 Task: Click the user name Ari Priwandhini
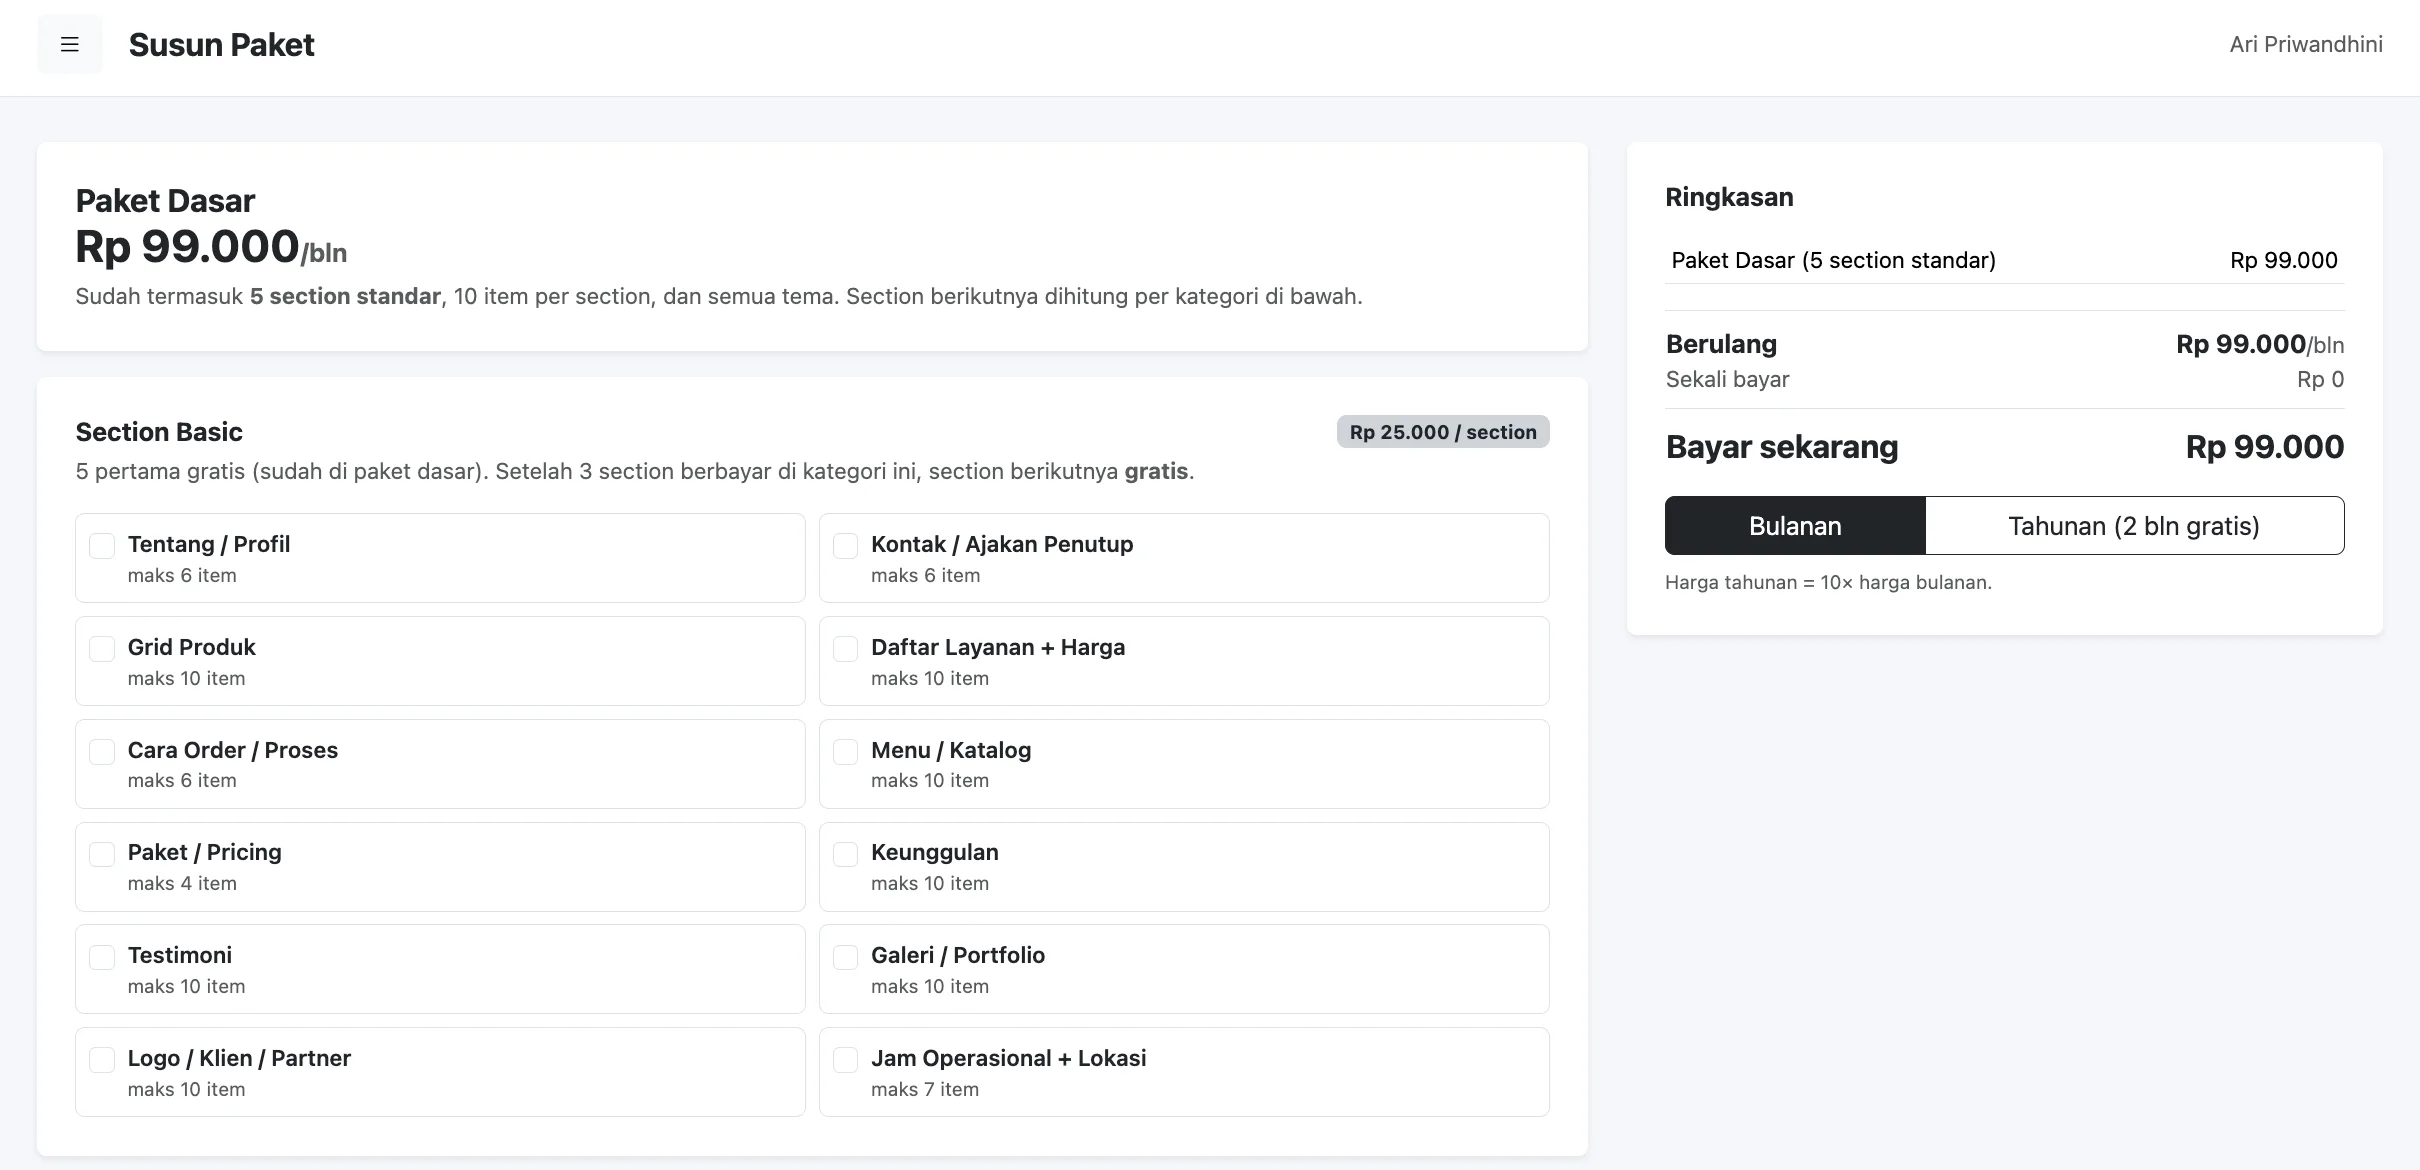(x=2306, y=44)
